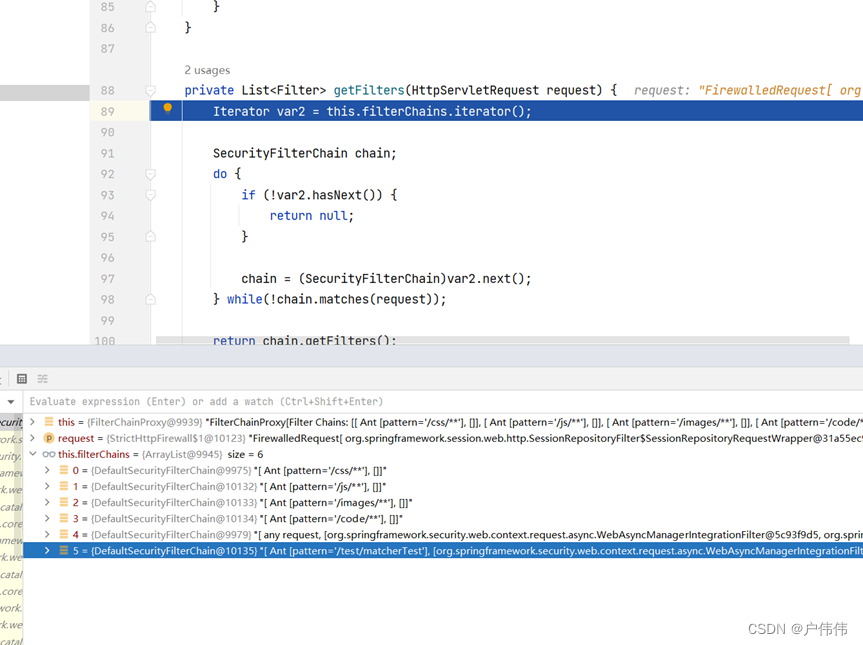The image size is (863, 645).
Task: Click the fold marker at line 93 if block
Action: [150, 195]
